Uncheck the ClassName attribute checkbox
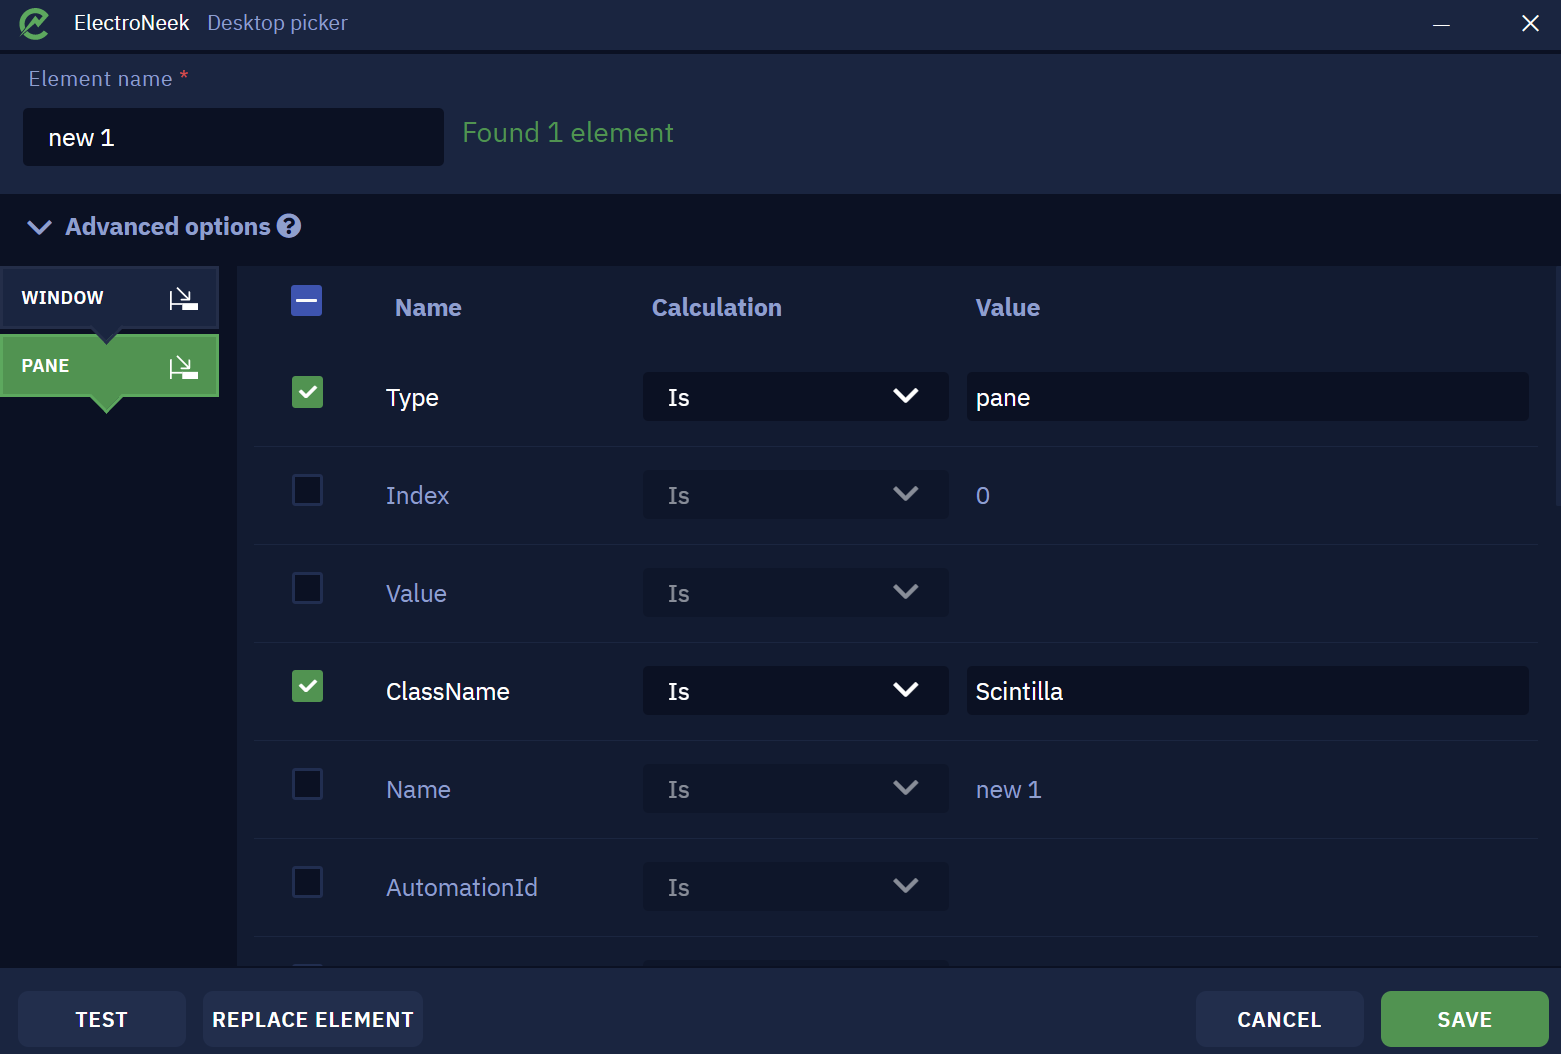Image resolution: width=1561 pixels, height=1054 pixels. click(x=307, y=686)
